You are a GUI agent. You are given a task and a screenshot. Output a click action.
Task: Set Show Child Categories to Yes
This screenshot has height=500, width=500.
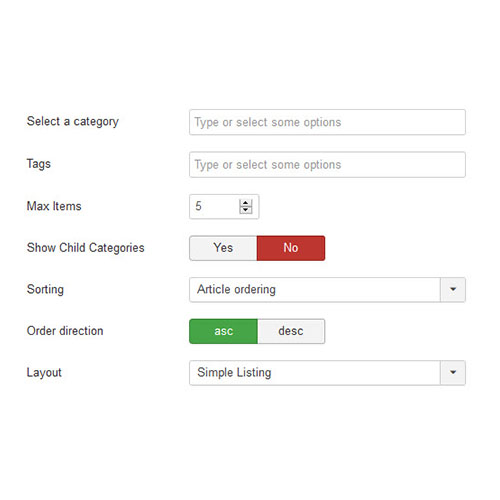[x=223, y=248]
